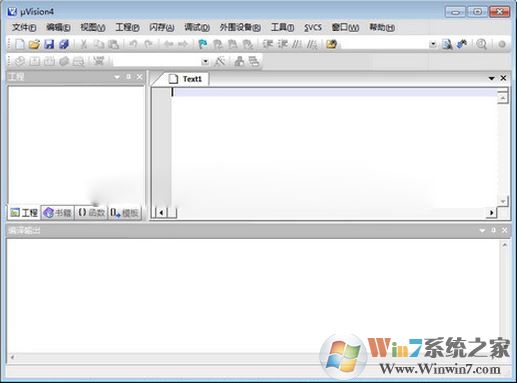The width and height of the screenshot is (517, 383).
Task: Indent the selected lines
Action: pyautogui.click(x=268, y=44)
